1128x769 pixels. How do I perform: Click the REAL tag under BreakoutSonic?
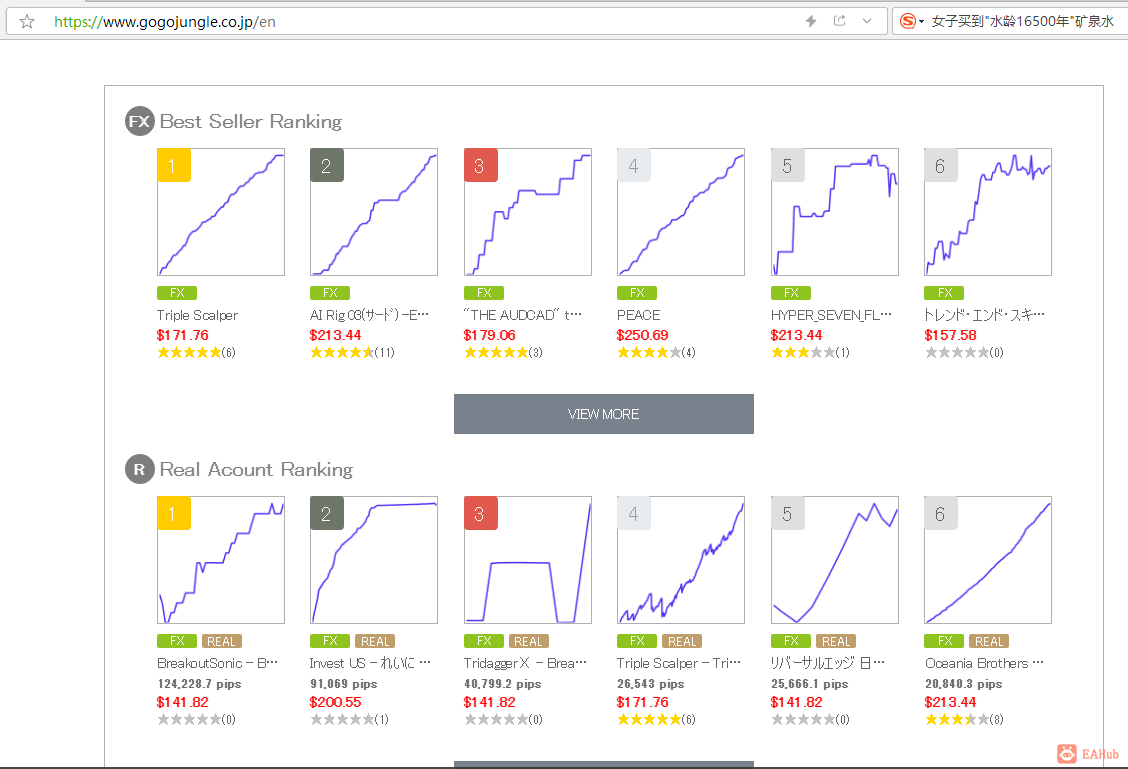(222, 641)
